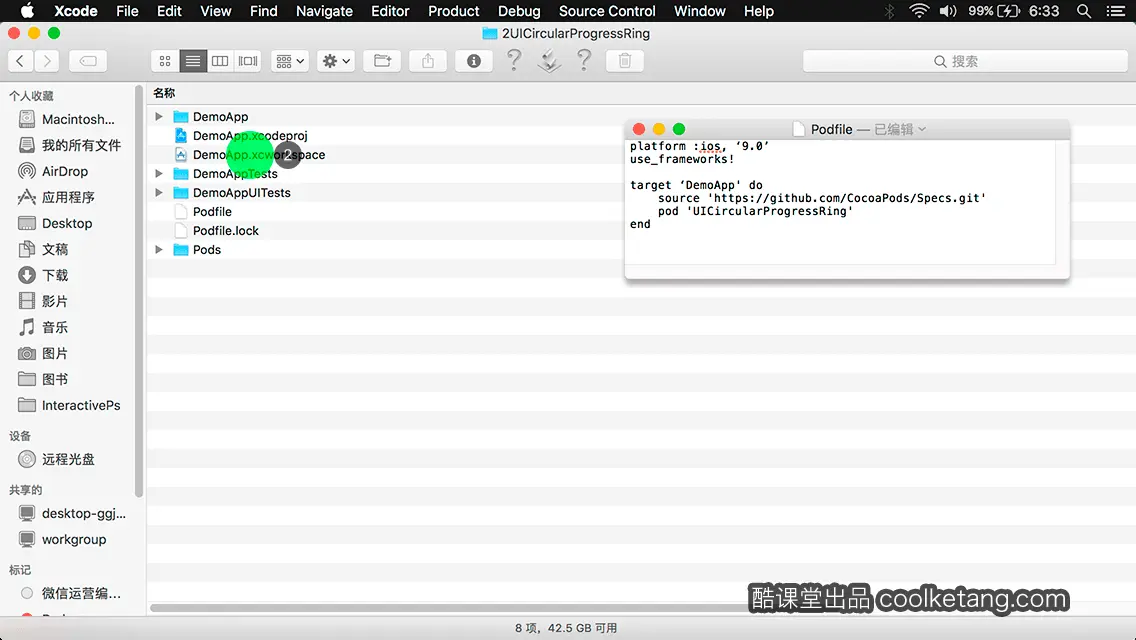Select the DemoApp folder row
Screen dimensions: 1136x640
click(x=220, y=117)
